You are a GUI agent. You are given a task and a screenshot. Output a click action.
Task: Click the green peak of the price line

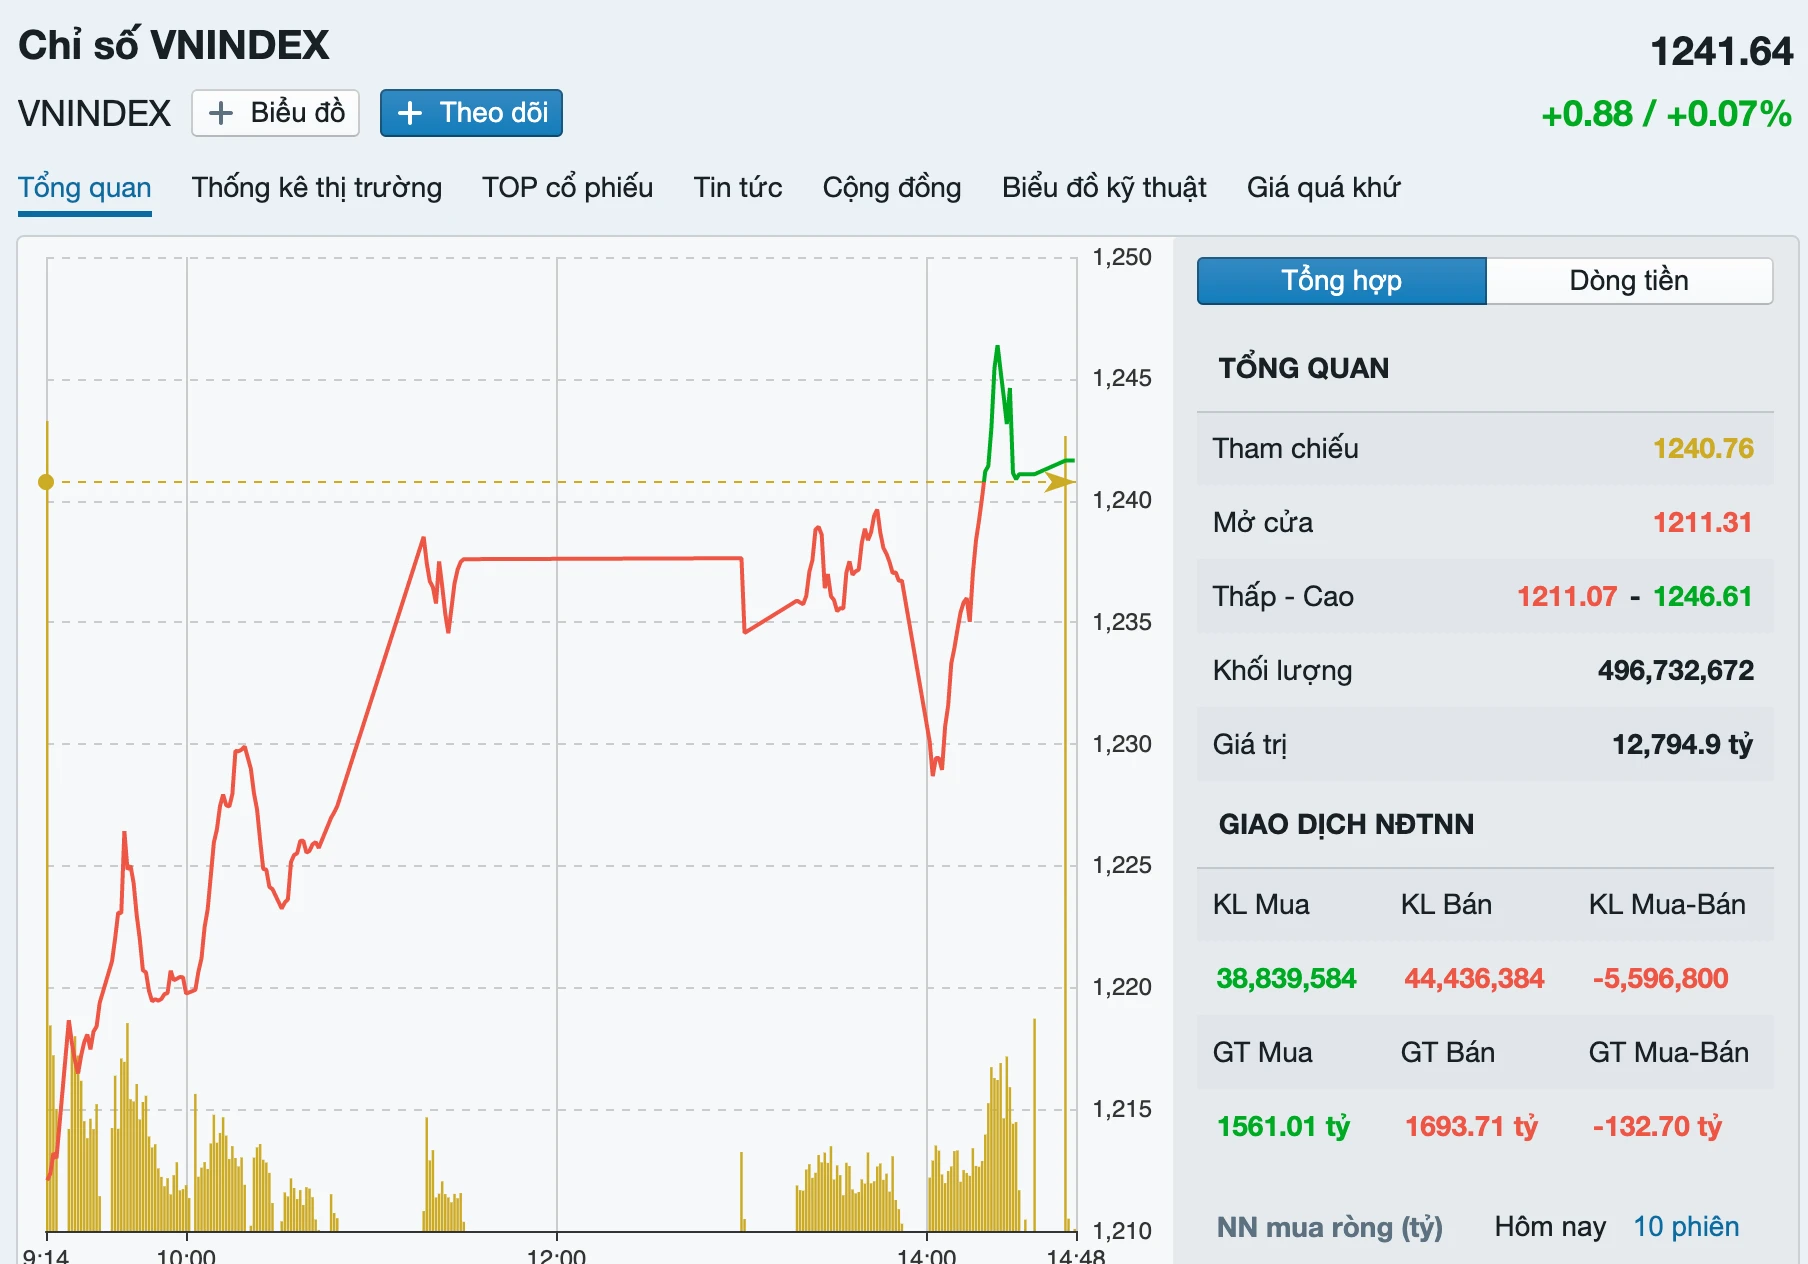click(997, 348)
